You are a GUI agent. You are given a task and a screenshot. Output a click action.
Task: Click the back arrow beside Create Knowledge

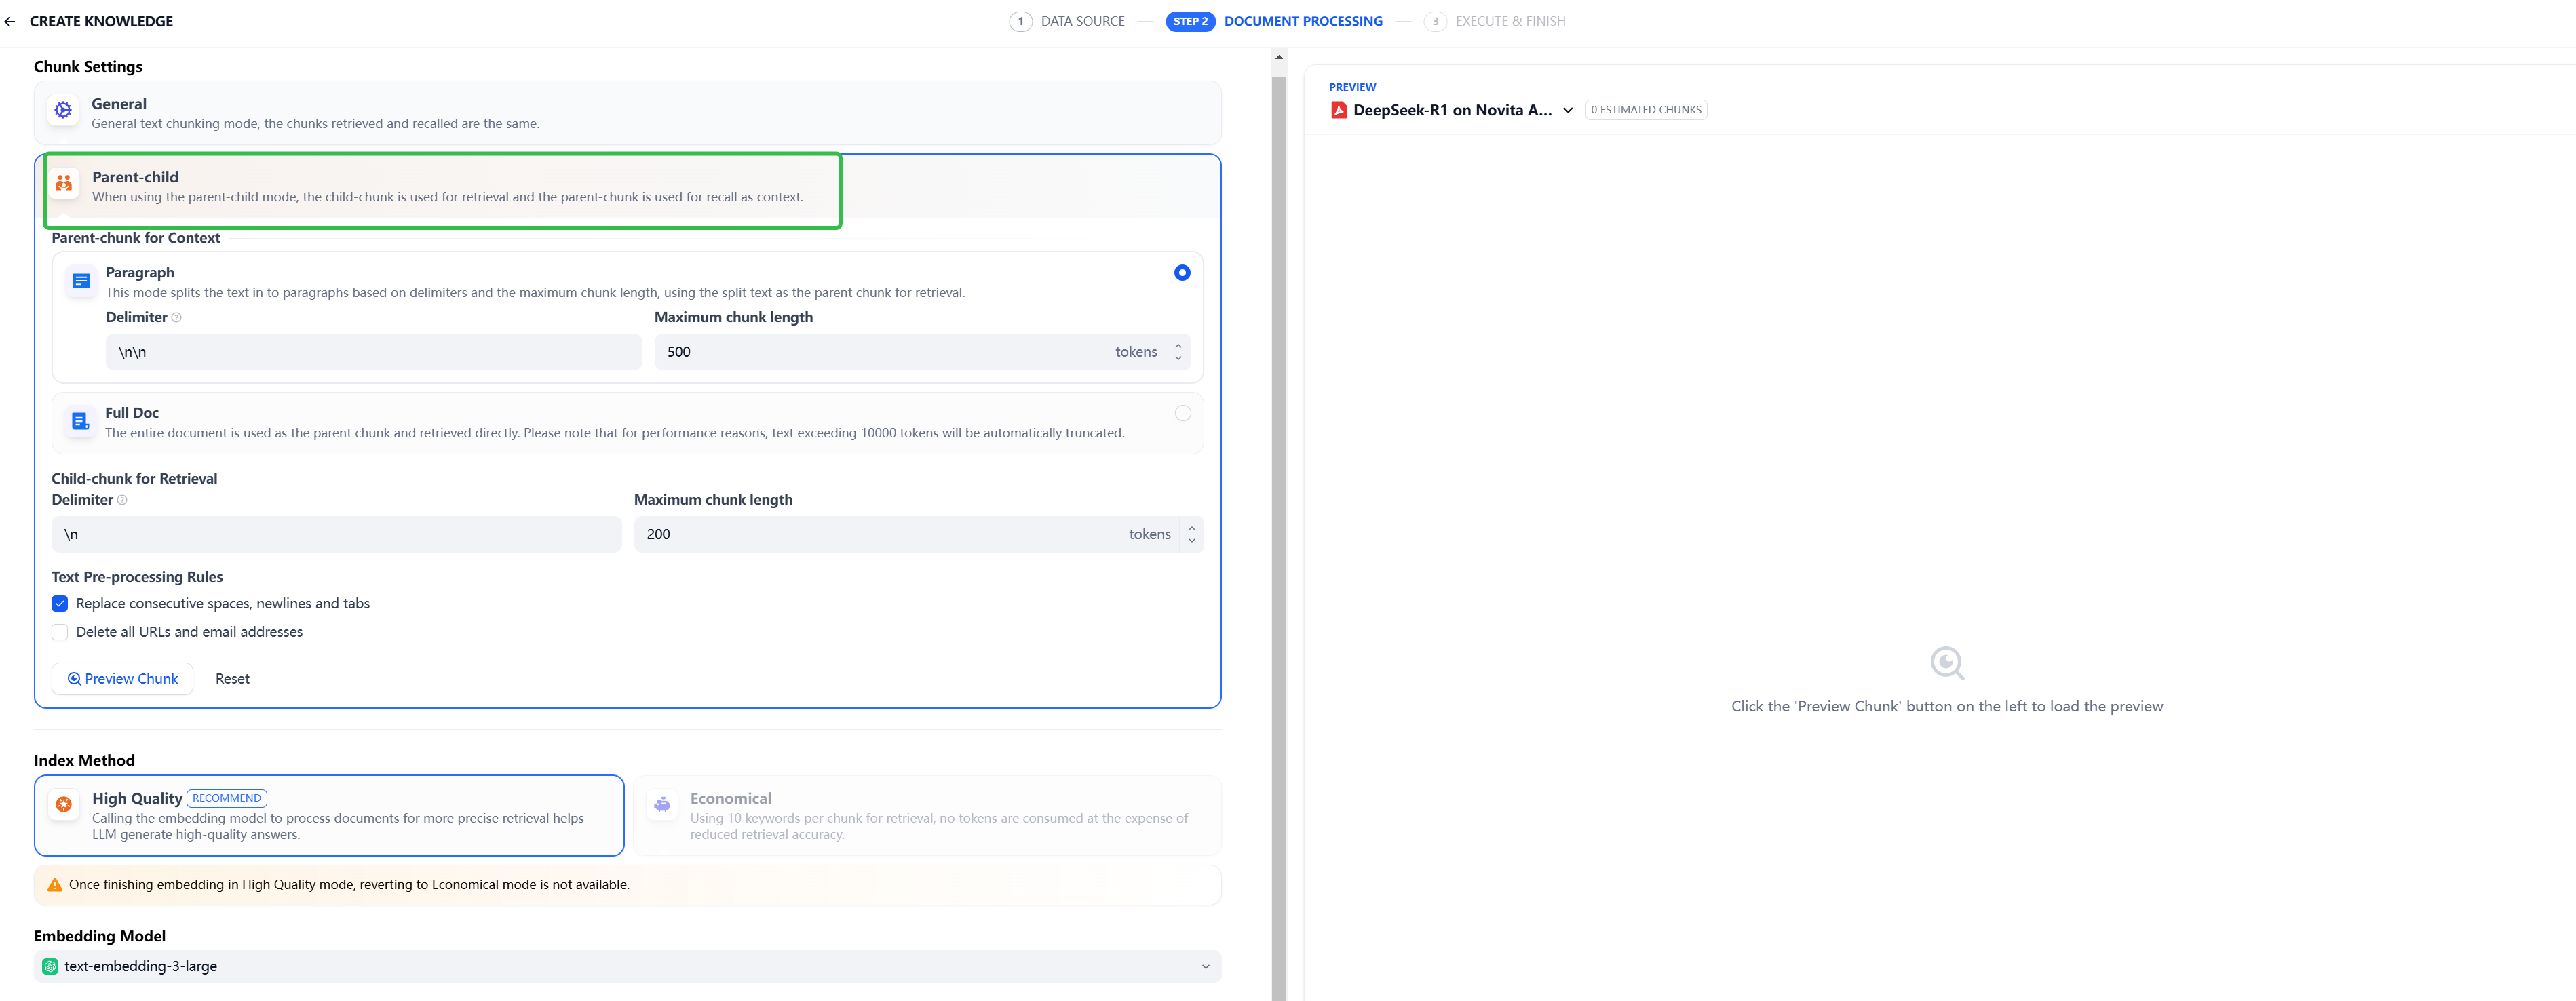[x=10, y=21]
